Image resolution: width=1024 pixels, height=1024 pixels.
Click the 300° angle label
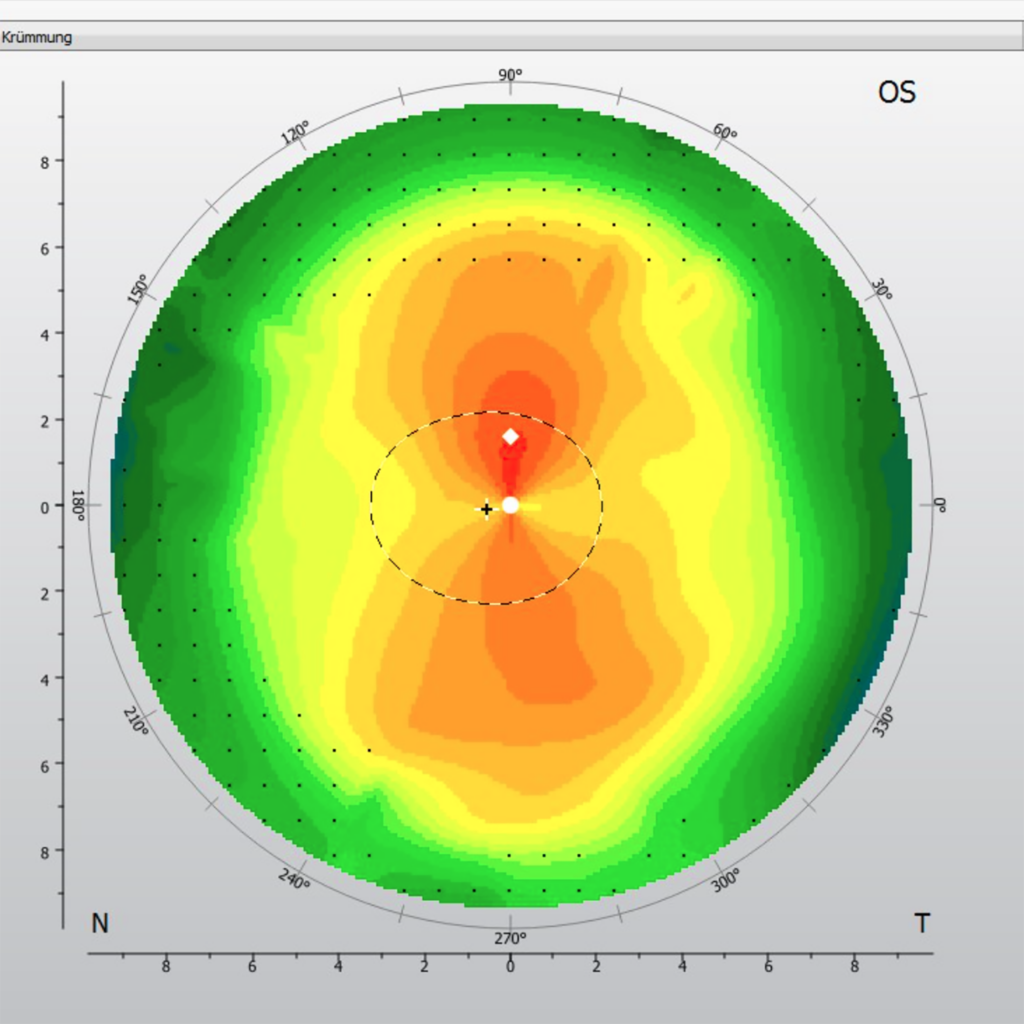point(726,880)
